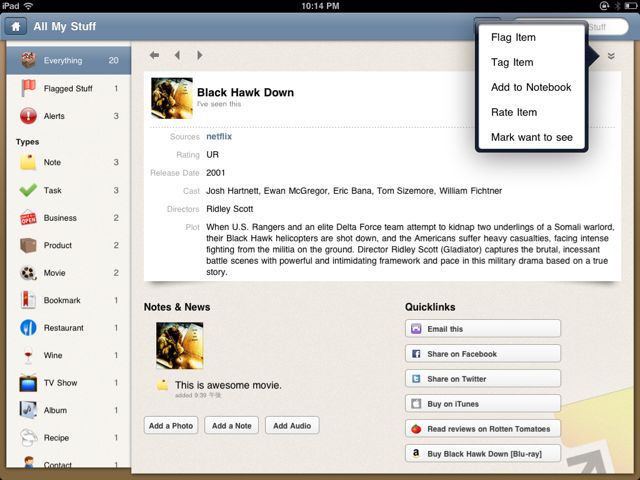Show previous item with left triangle
Image resolution: width=640 pixels, height=480 pixels.
coord(177,55)
